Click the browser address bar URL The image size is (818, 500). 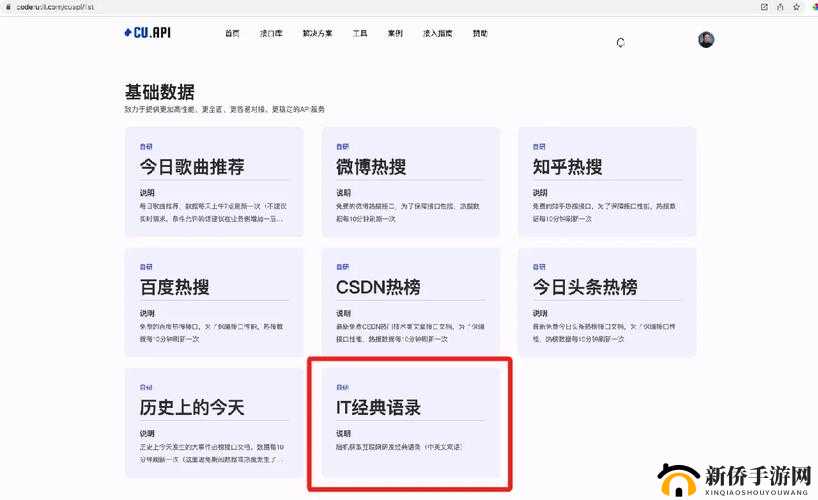click(55, 7)
